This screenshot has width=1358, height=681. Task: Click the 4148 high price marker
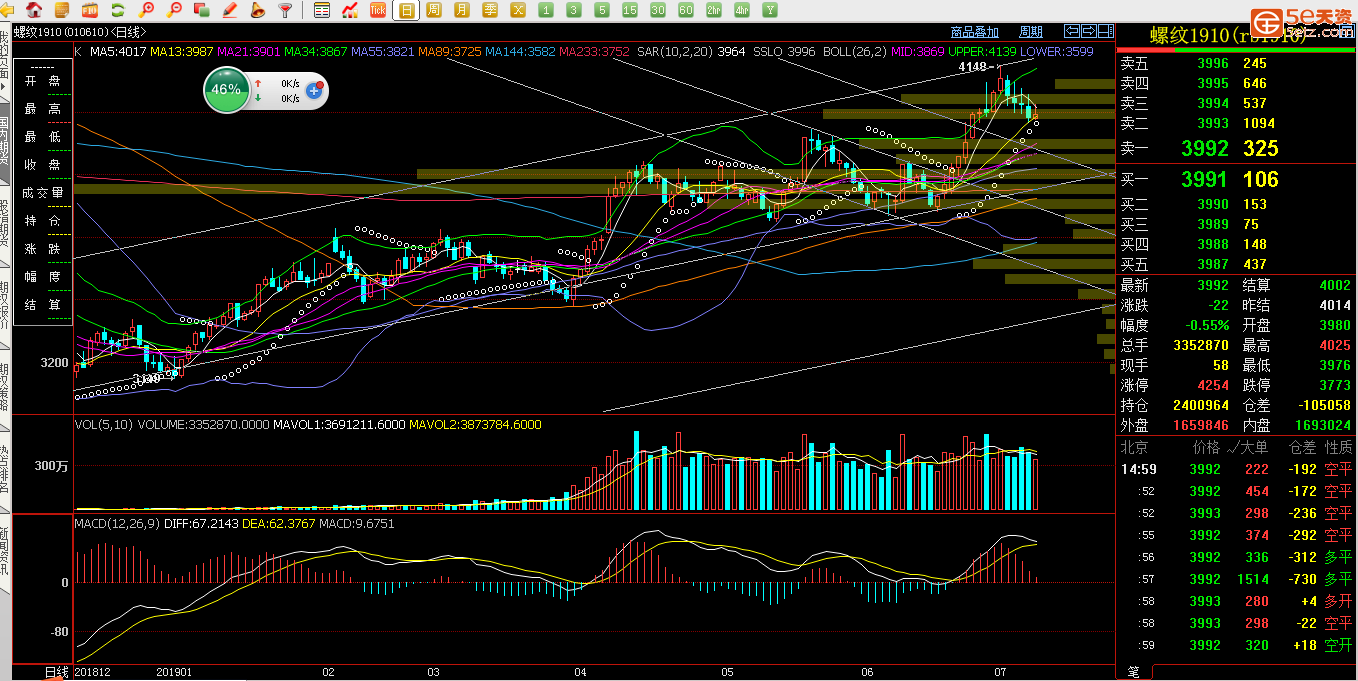973,67
